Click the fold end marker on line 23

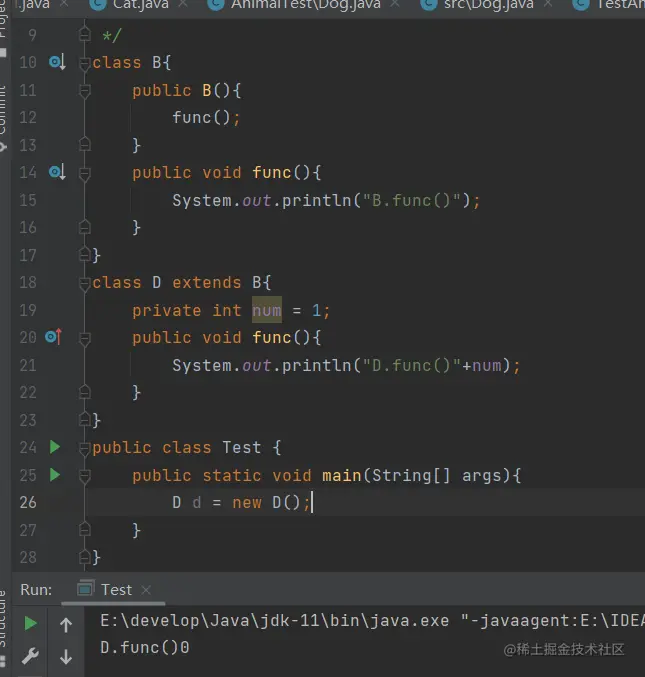[x=85, y=419]
